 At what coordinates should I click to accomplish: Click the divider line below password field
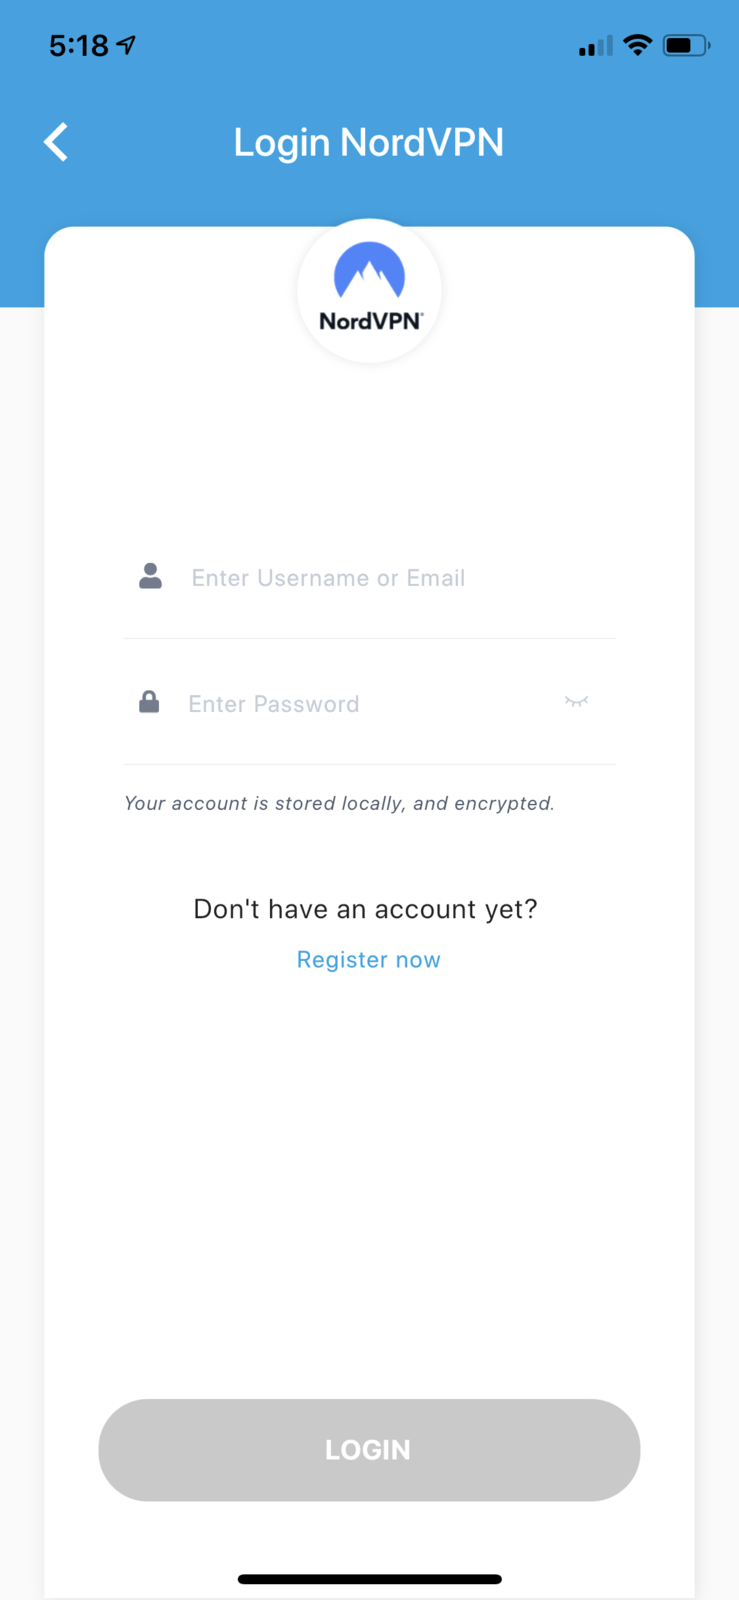tap(369, 765)
